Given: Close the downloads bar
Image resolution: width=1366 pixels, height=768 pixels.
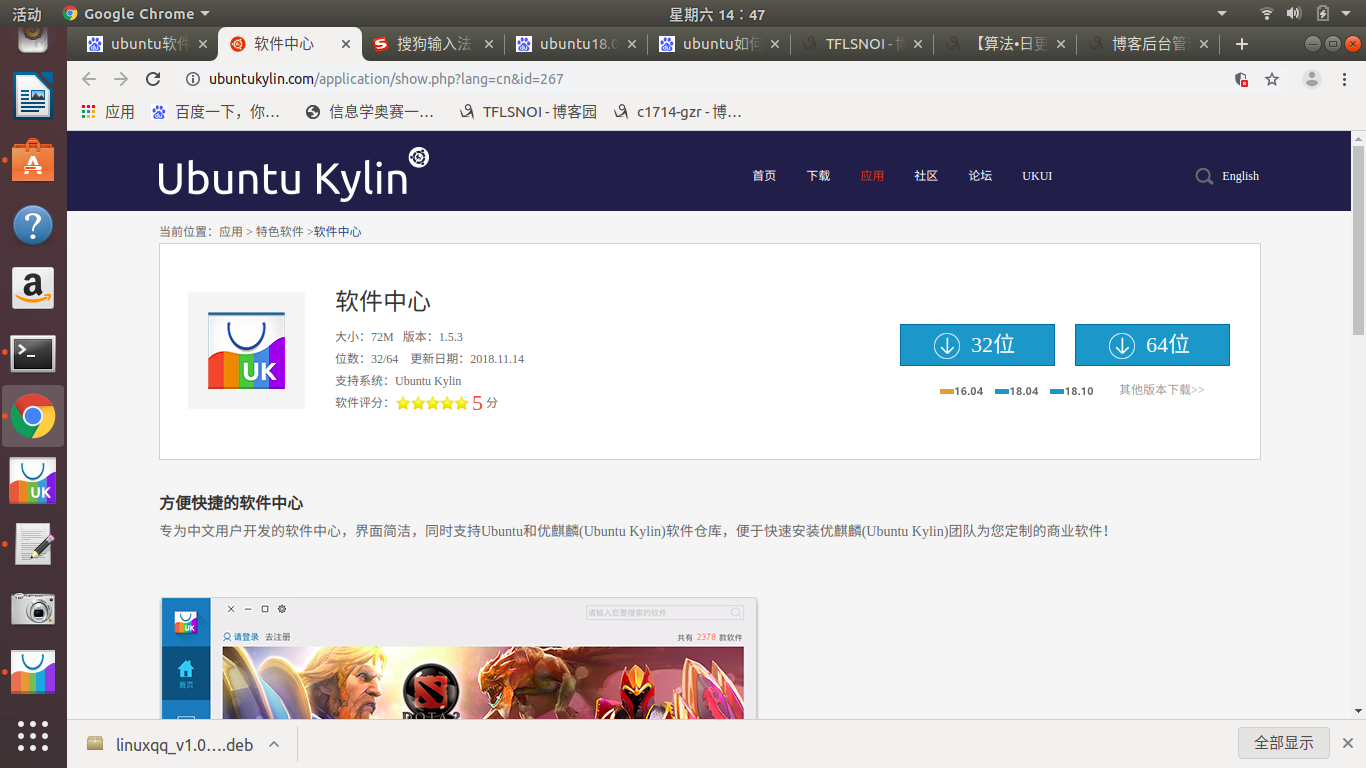Looking at the screenshot, I should (1348, 744).
